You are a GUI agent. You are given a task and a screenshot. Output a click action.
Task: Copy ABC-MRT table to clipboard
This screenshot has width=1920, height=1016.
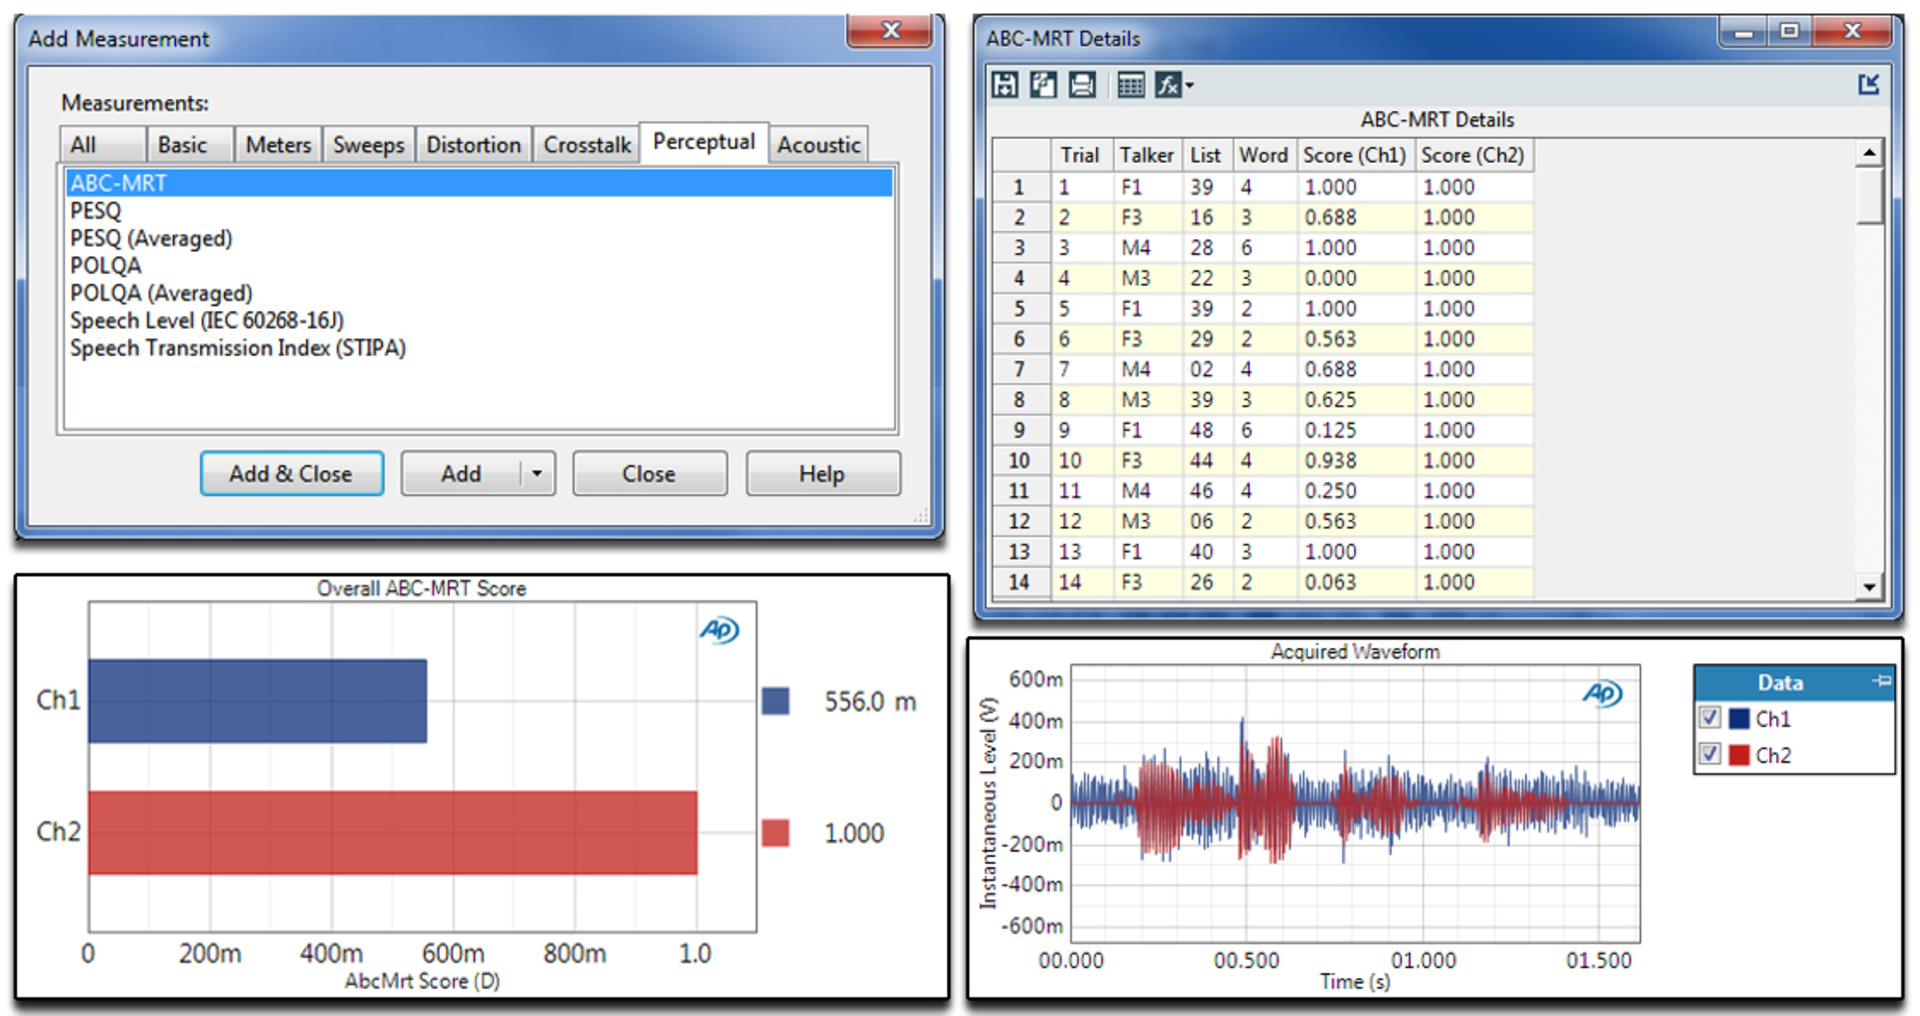pos(1043,86)
